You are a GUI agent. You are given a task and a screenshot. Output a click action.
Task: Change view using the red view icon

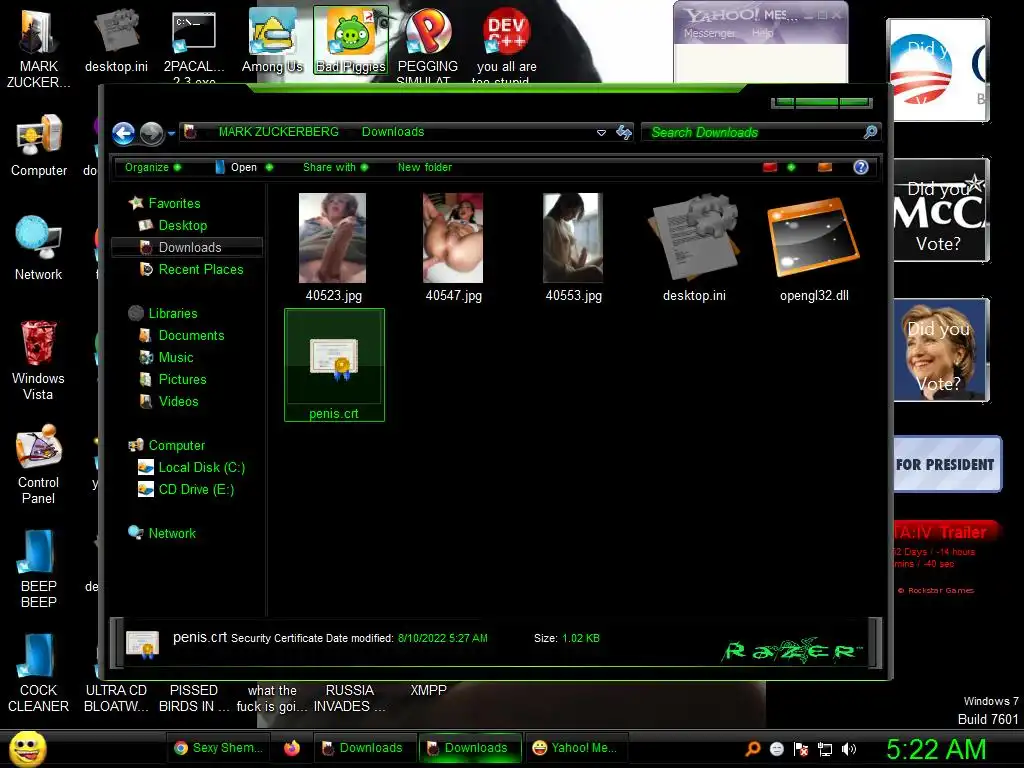770,167
